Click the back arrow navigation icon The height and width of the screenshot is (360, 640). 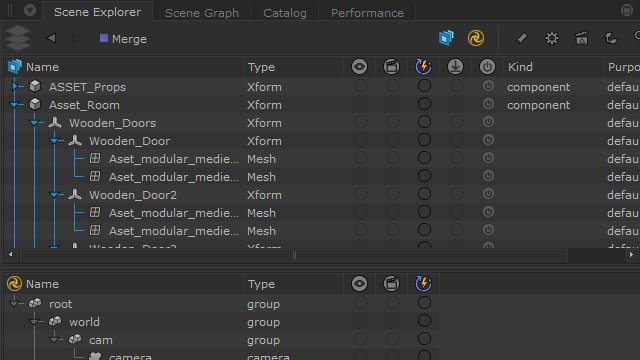[51, 38]
